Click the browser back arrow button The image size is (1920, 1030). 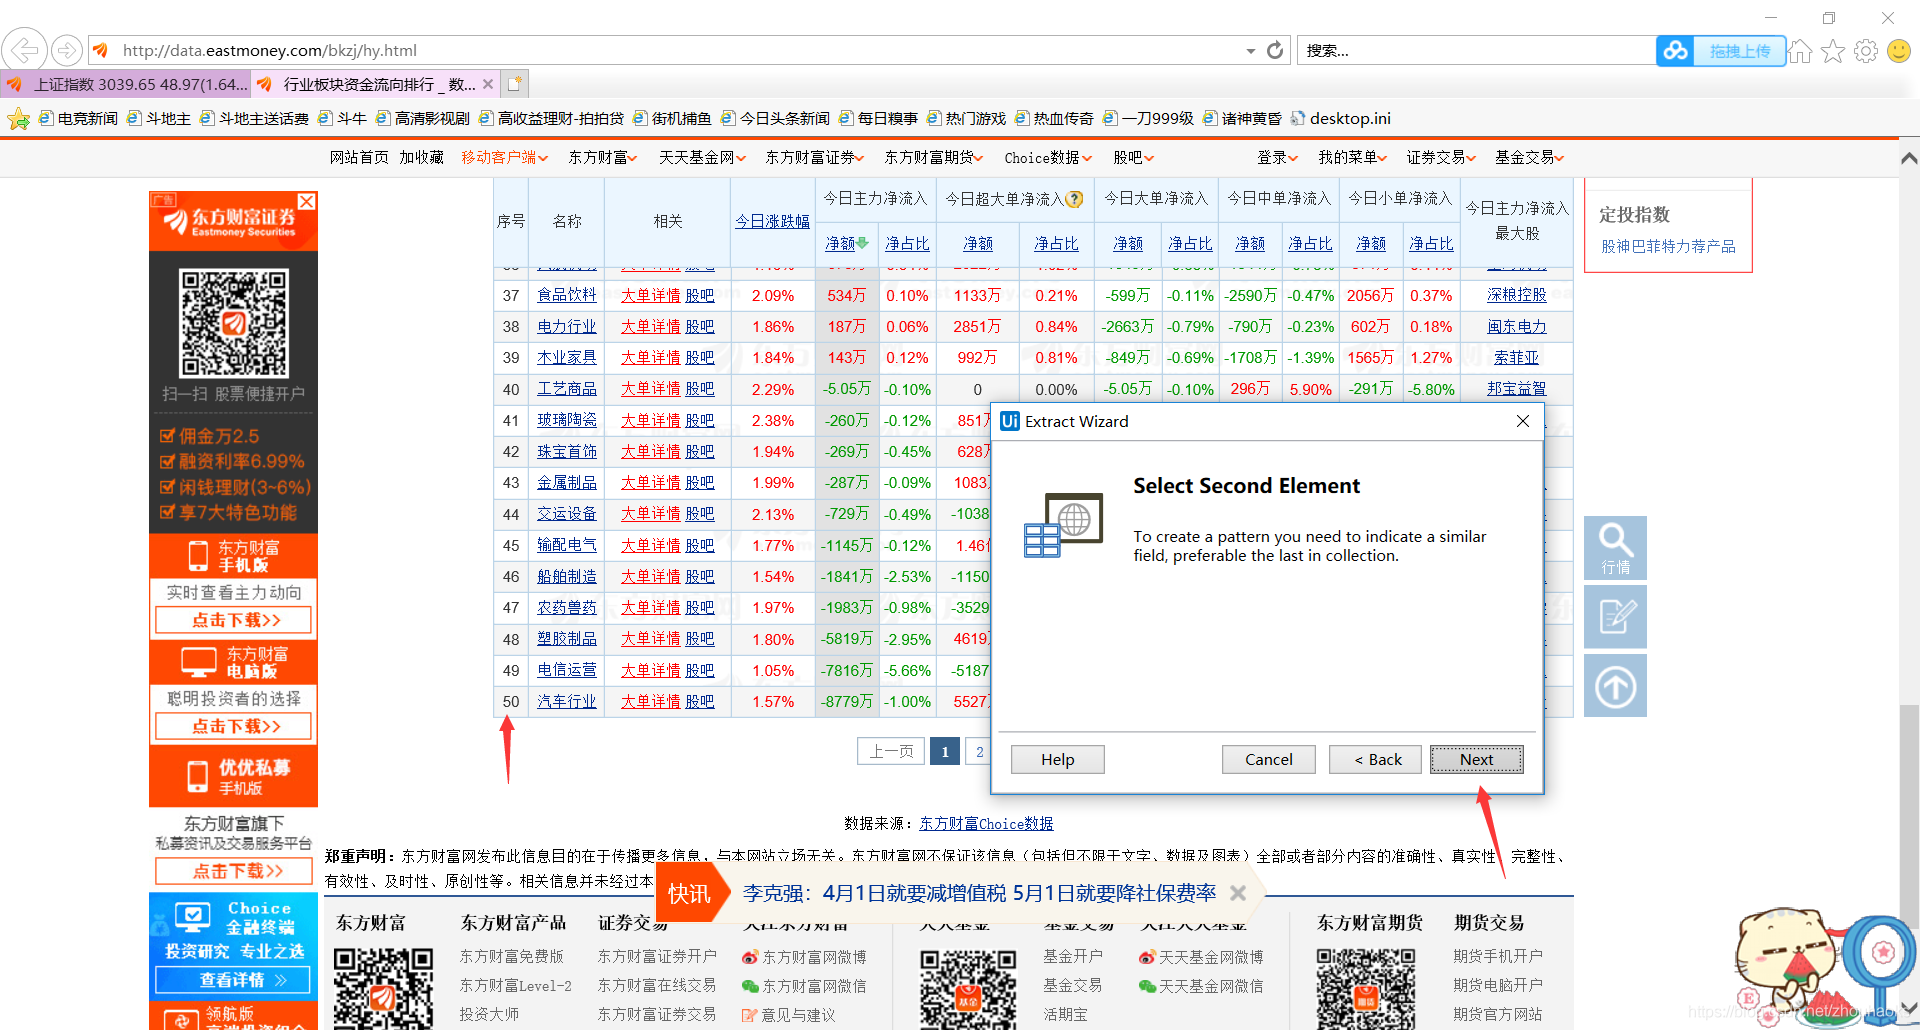pyautogui.click(x=25, y=49)
